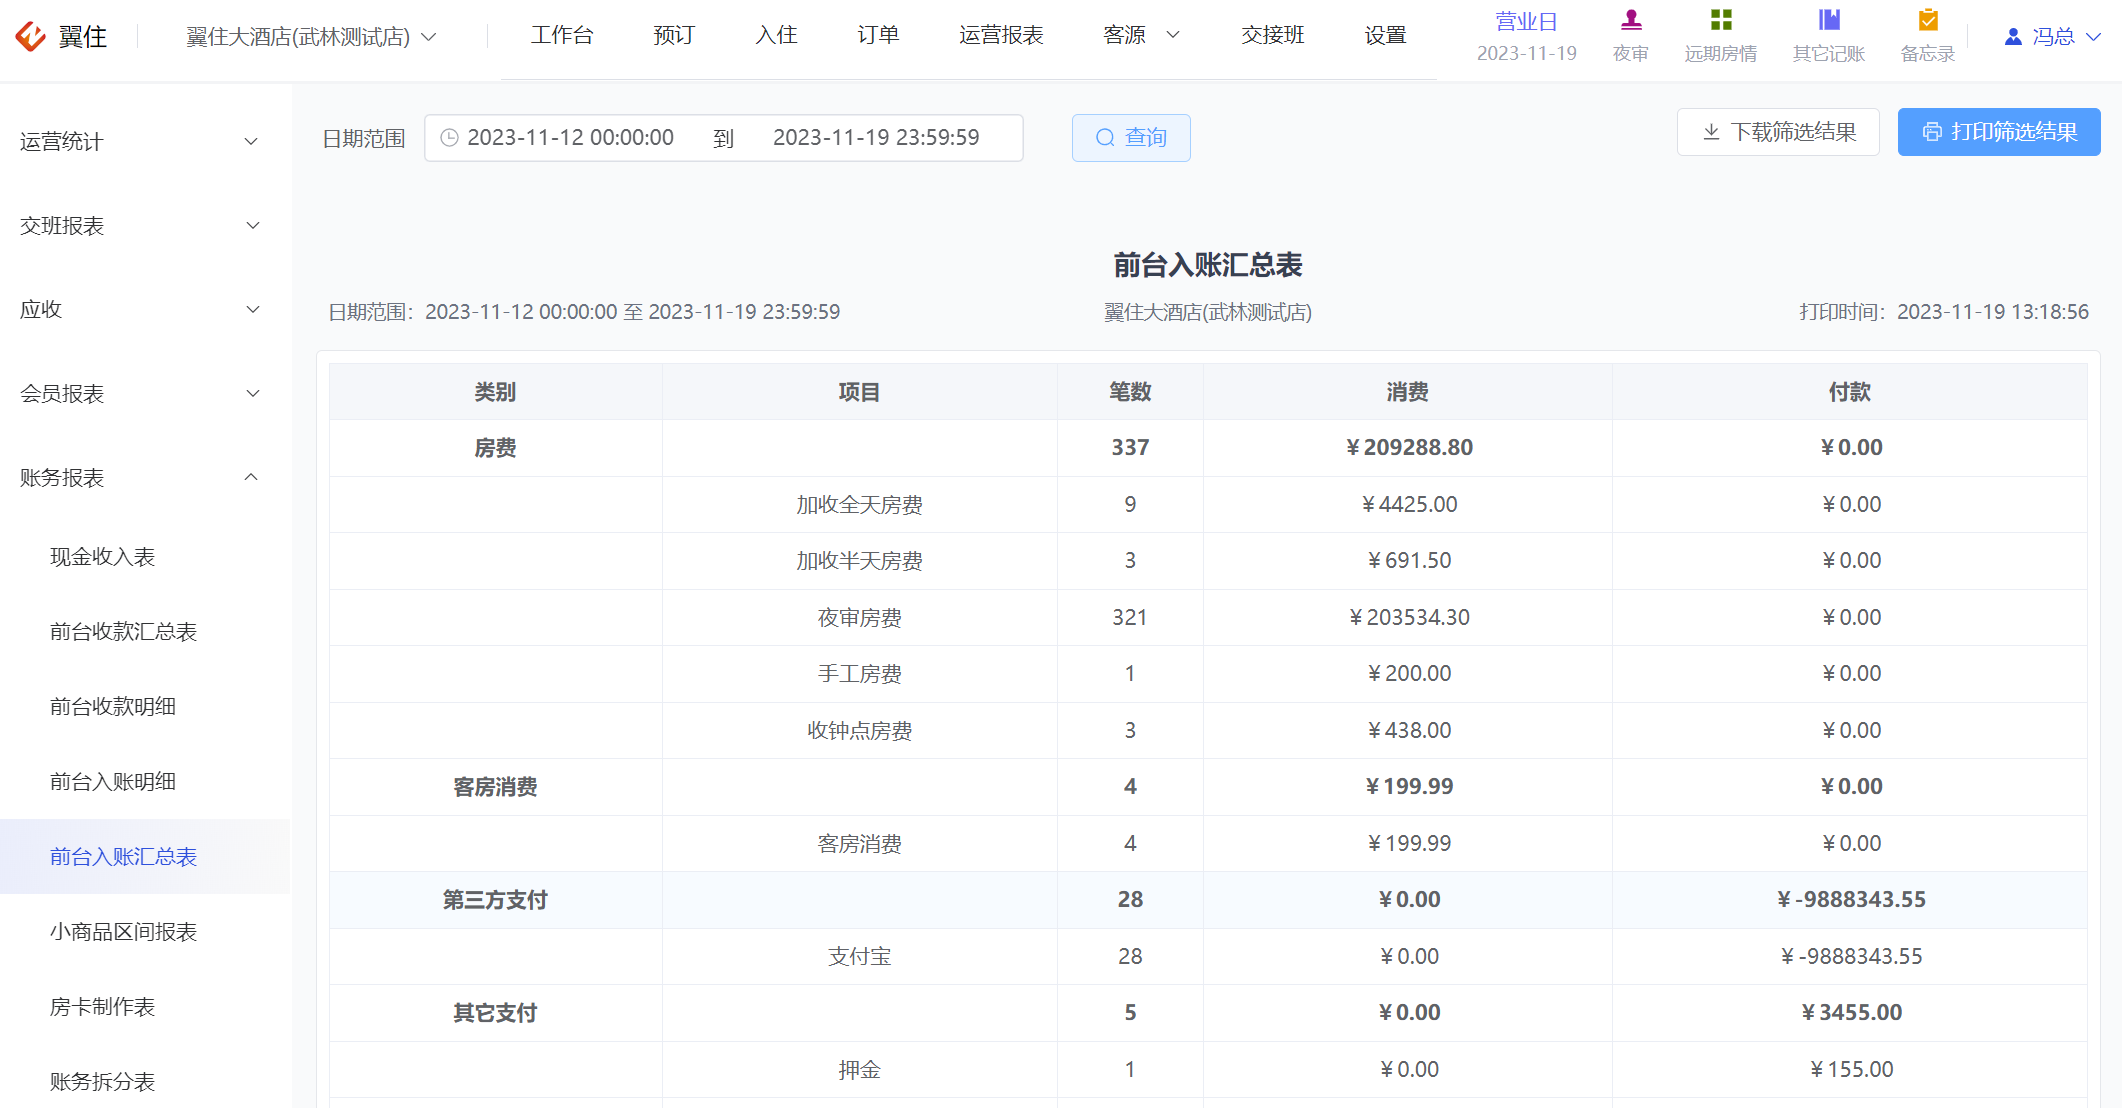The height and width of the screenshot is (1108, 2122).
Task: Click the 类别 column header
Action: click(495, 392)
